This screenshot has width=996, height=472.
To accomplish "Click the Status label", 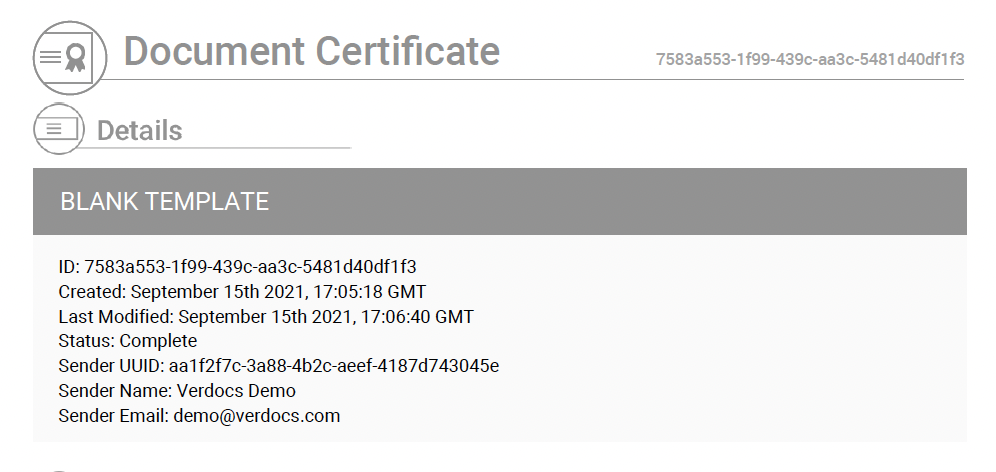I will click(x=86, y=341).
